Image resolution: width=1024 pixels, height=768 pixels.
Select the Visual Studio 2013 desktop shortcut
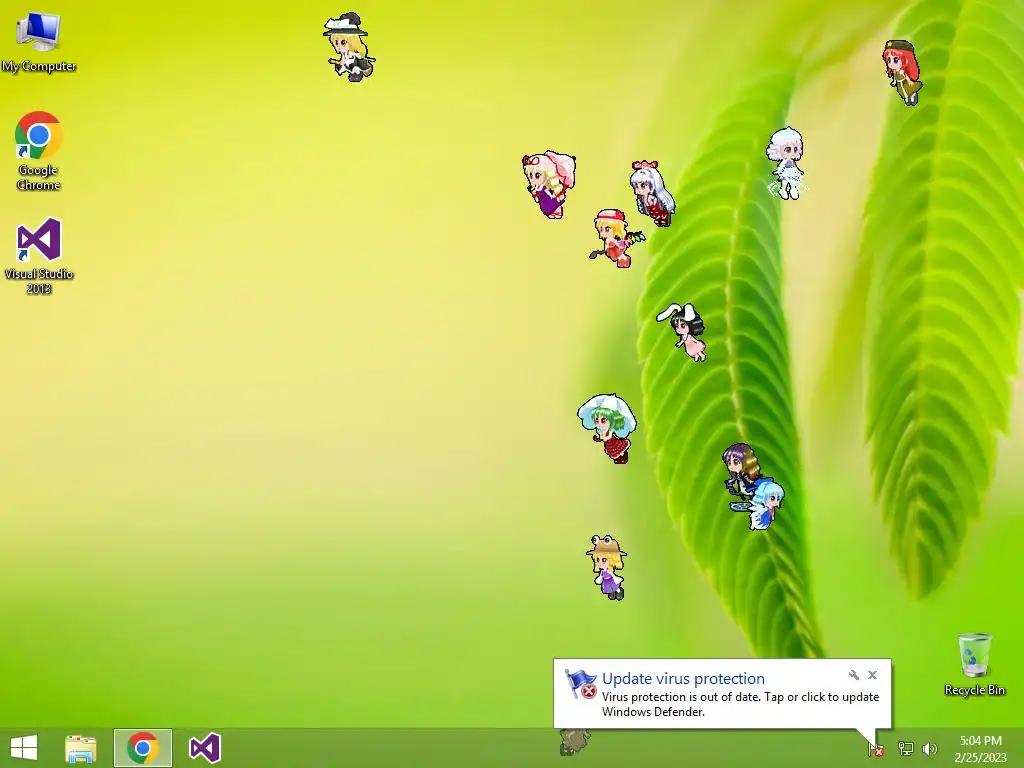coord(39,256)
